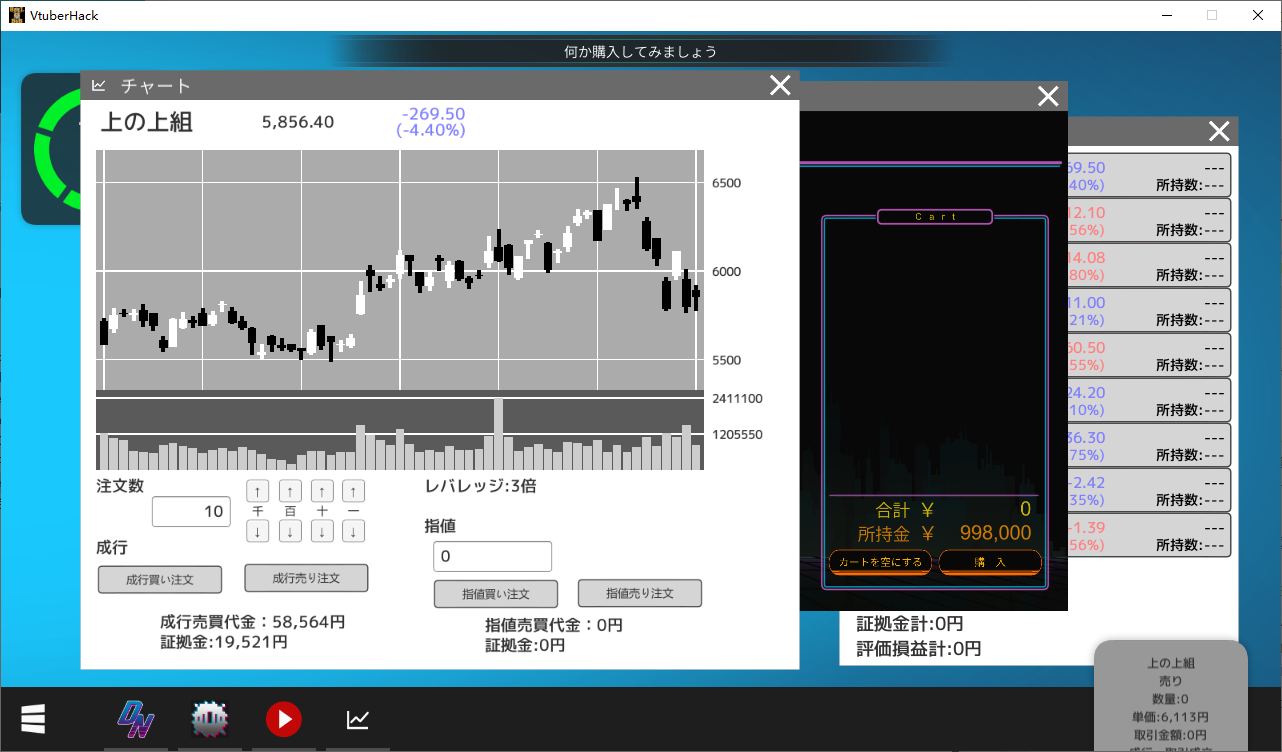Place a 成行買い注文 market buy order
This screenshot has height=752, width=1282.
(160, 579)
